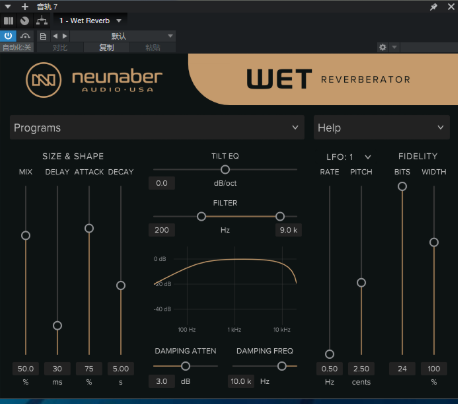
Task: Click the BITS slider handle
Action: pos(402,186)
